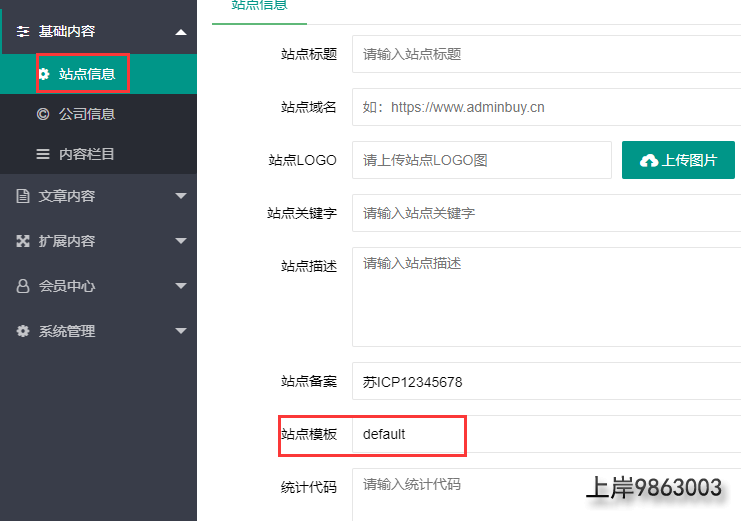Click the cloud upload icon in 上传图片
This screenshot has height=521, width=741.
(x=649, y=161)
